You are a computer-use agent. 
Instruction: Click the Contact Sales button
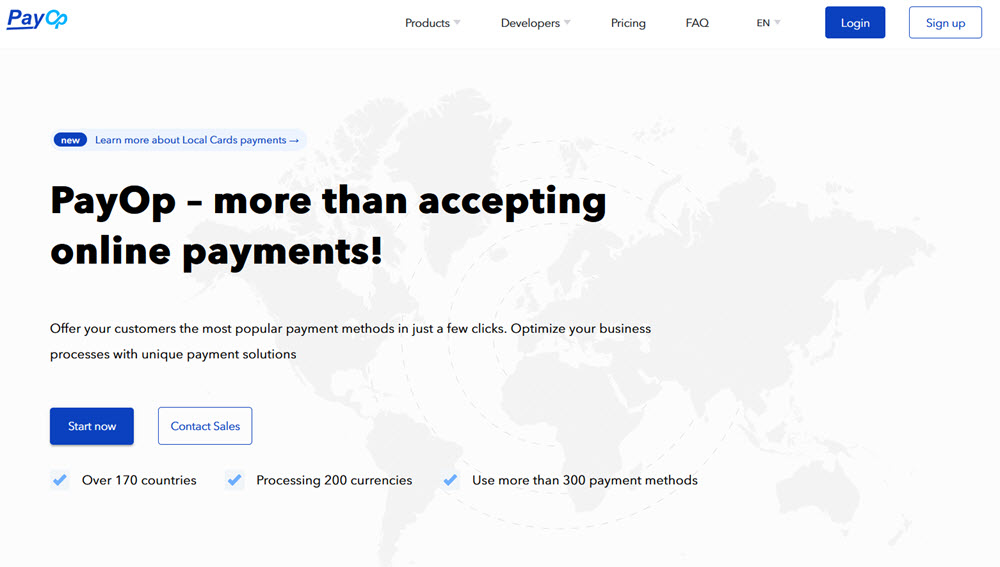click(205, 426)
